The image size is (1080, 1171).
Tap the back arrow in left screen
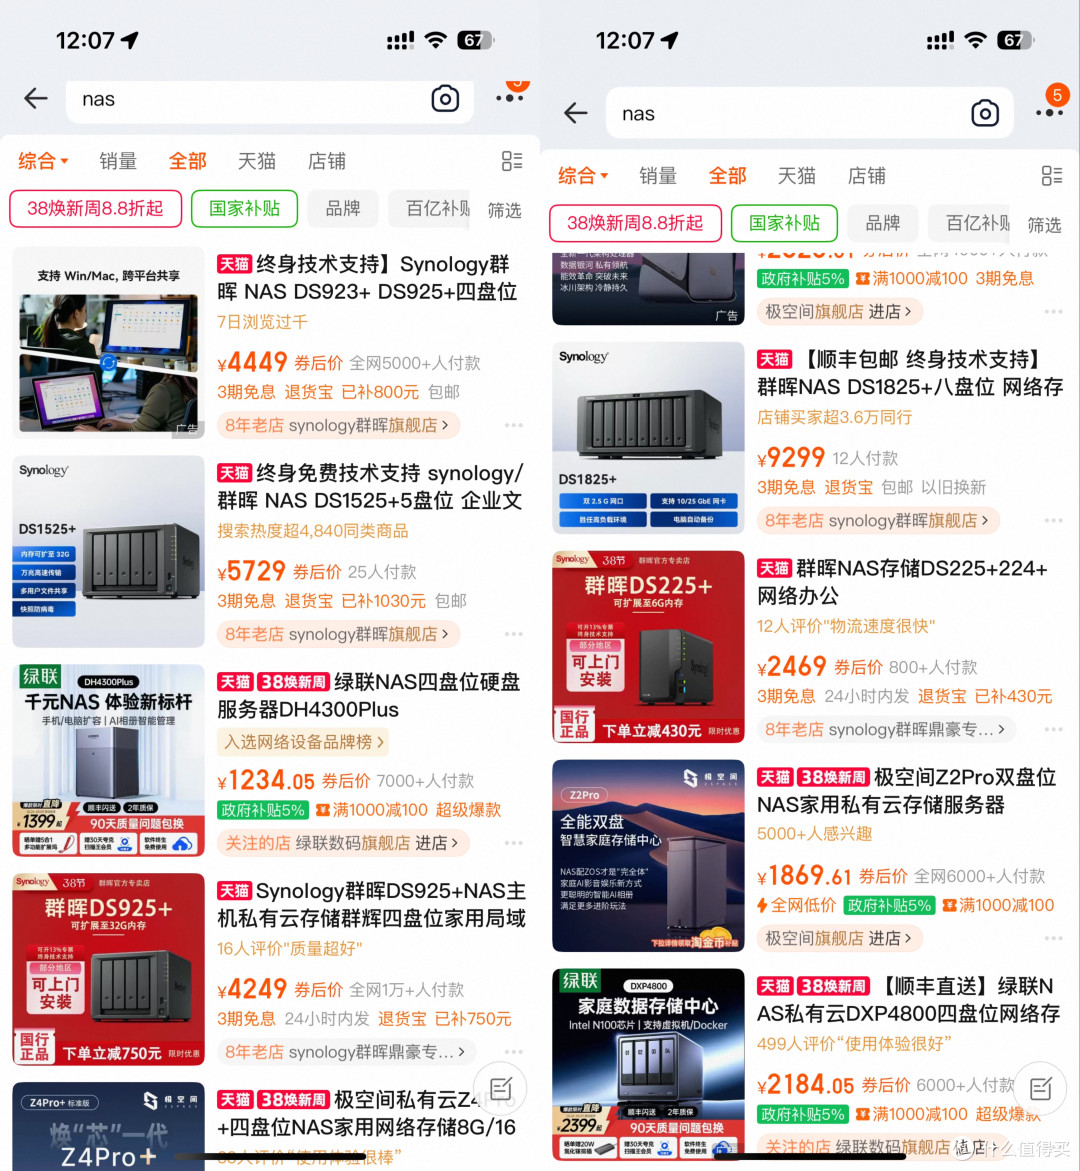(36, 99)
